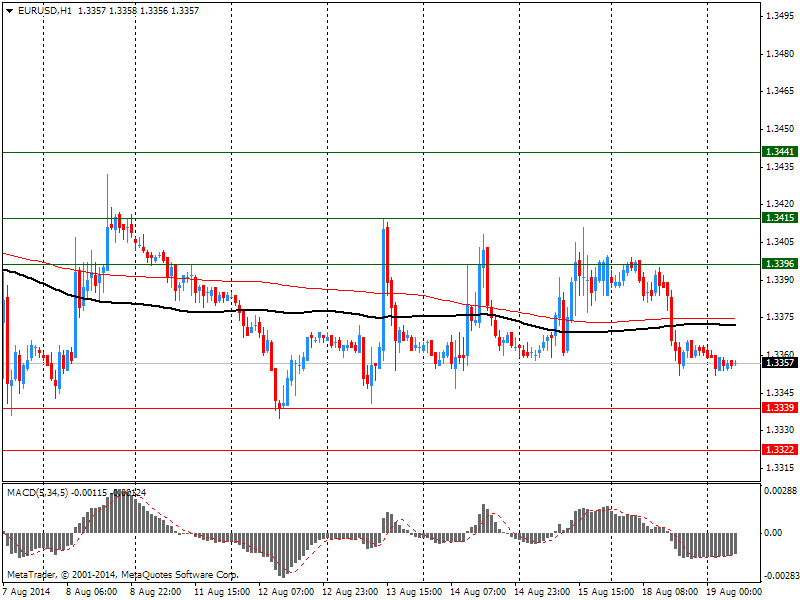Click the 14 Aug 07:00 time label
Viewport: 800px width, 600px height.
[478, 592]
